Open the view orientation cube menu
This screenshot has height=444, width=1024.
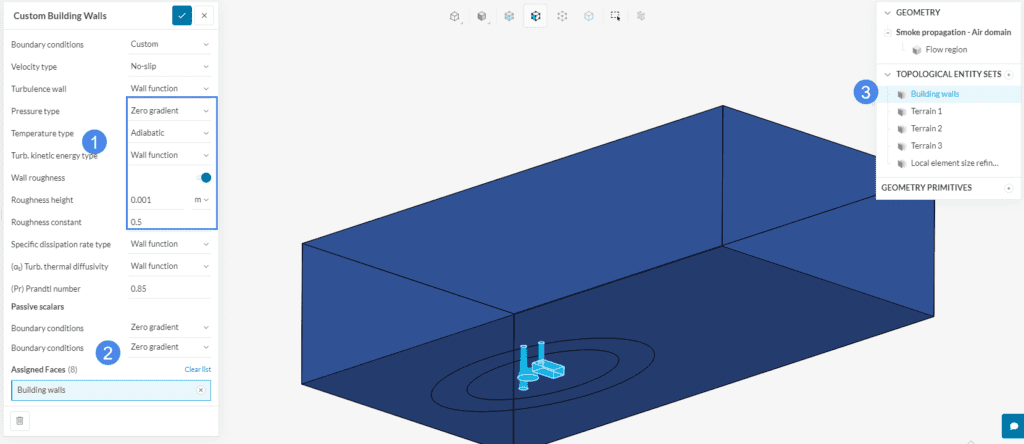455,16
